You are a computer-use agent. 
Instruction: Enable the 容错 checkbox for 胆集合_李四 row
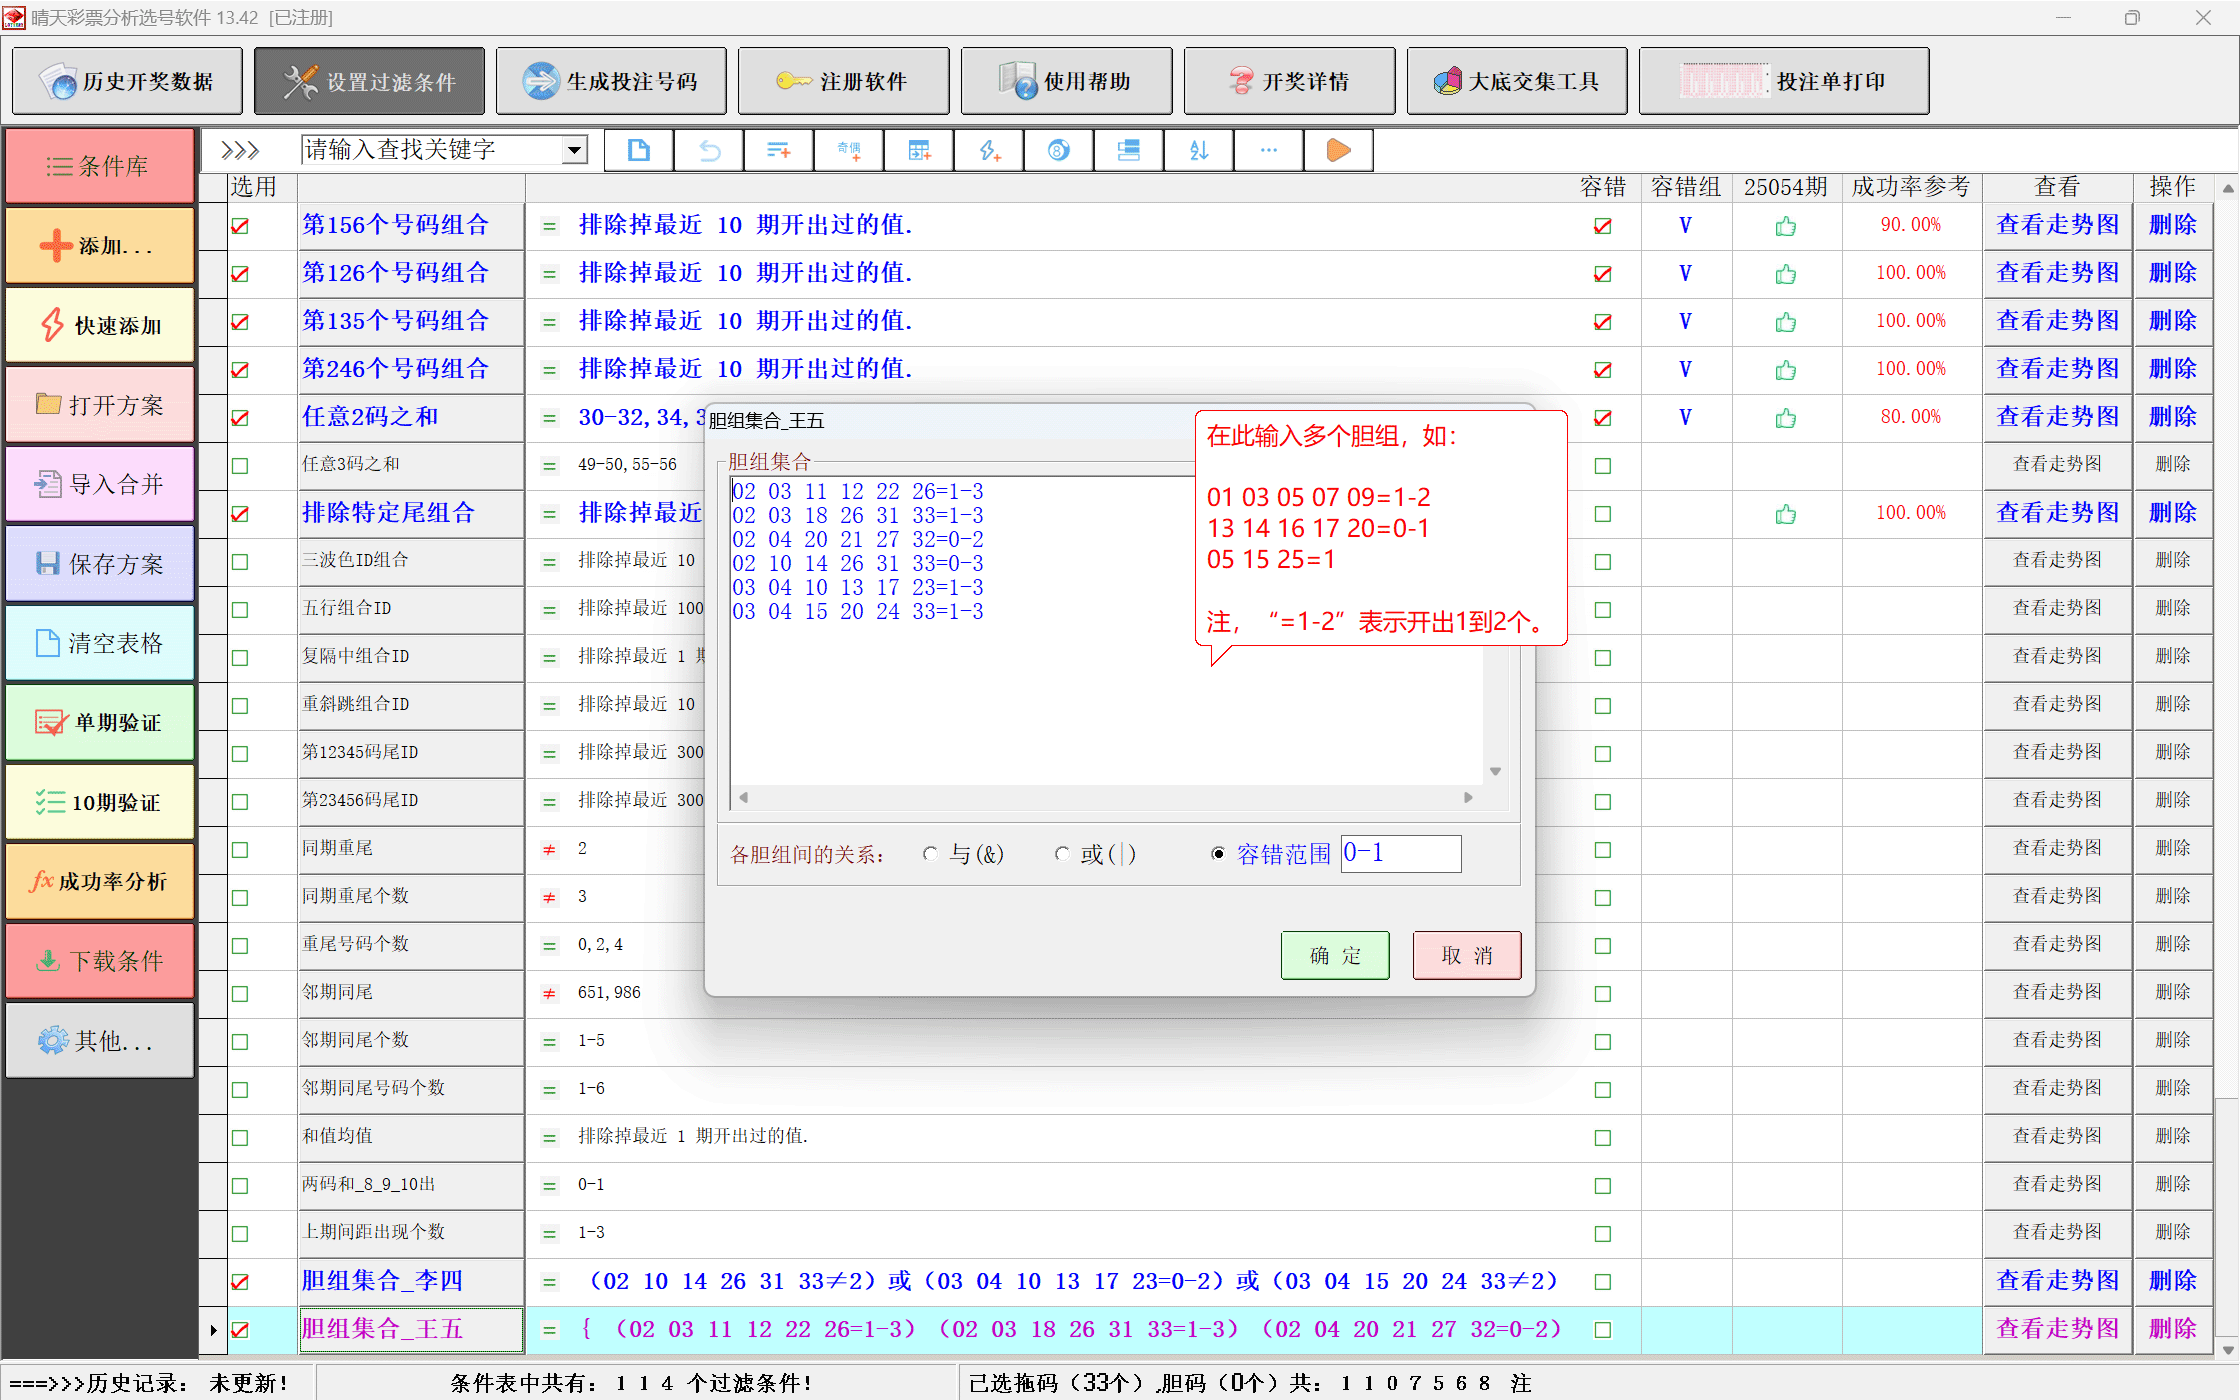click(1602, 1282)
